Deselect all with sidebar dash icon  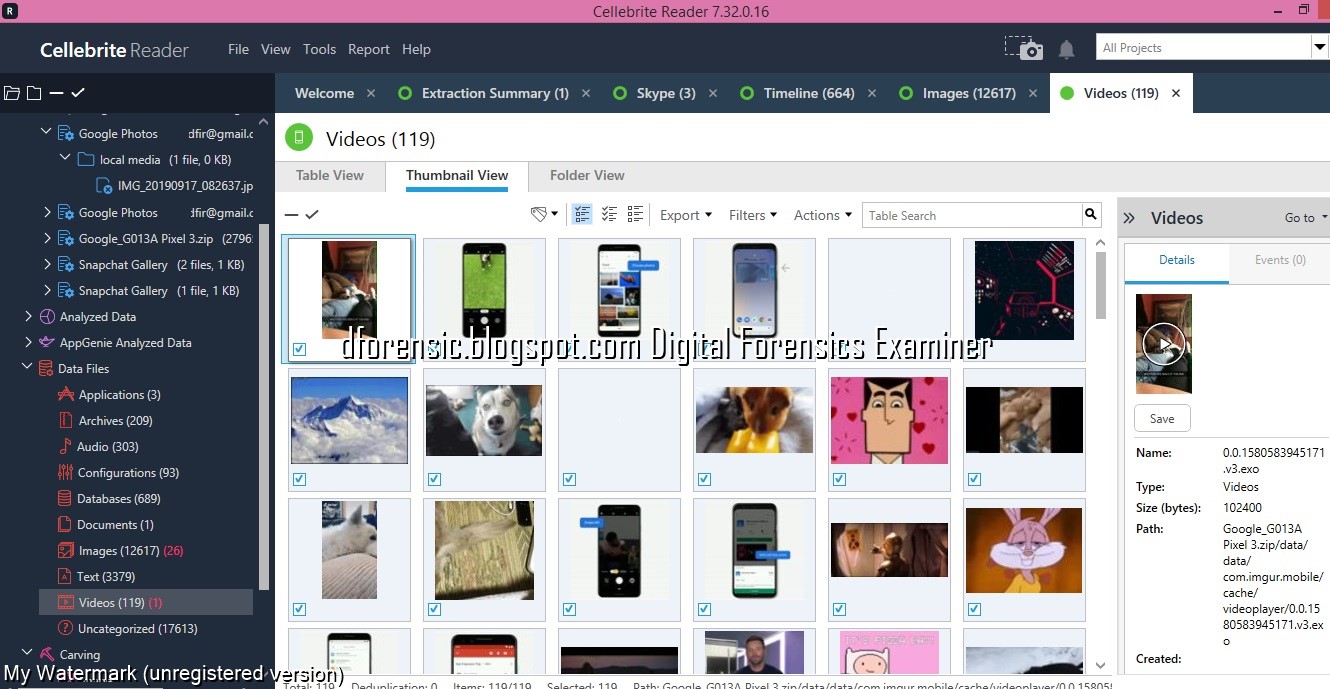coord(56,93)
